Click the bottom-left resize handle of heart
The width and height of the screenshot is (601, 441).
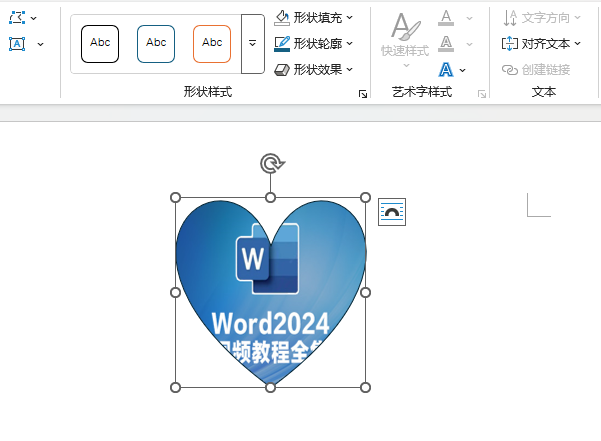[x=175, y=387]
